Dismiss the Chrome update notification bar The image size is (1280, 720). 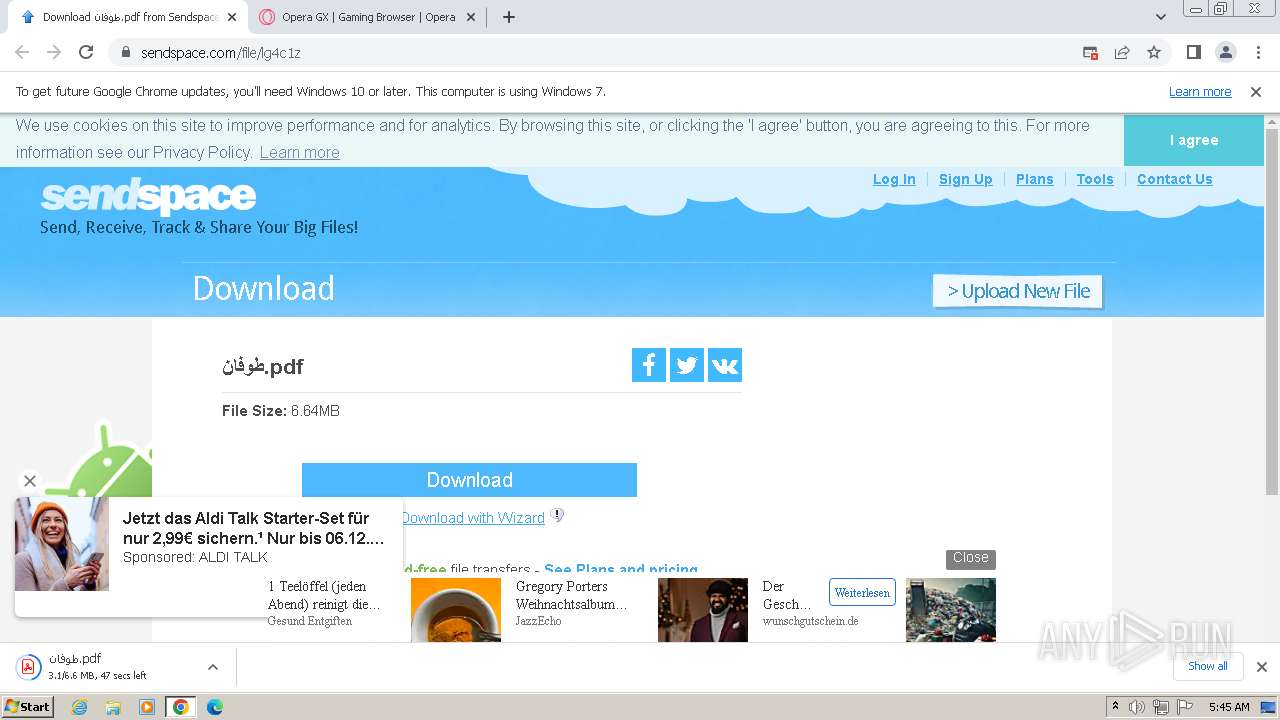[x=1256, y=92]
